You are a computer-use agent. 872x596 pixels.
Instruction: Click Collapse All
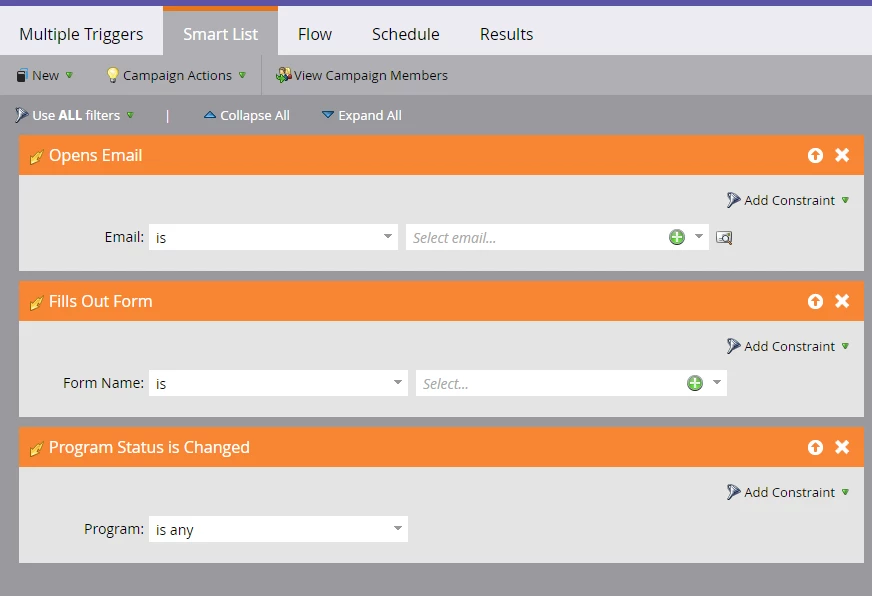(246, 115)
